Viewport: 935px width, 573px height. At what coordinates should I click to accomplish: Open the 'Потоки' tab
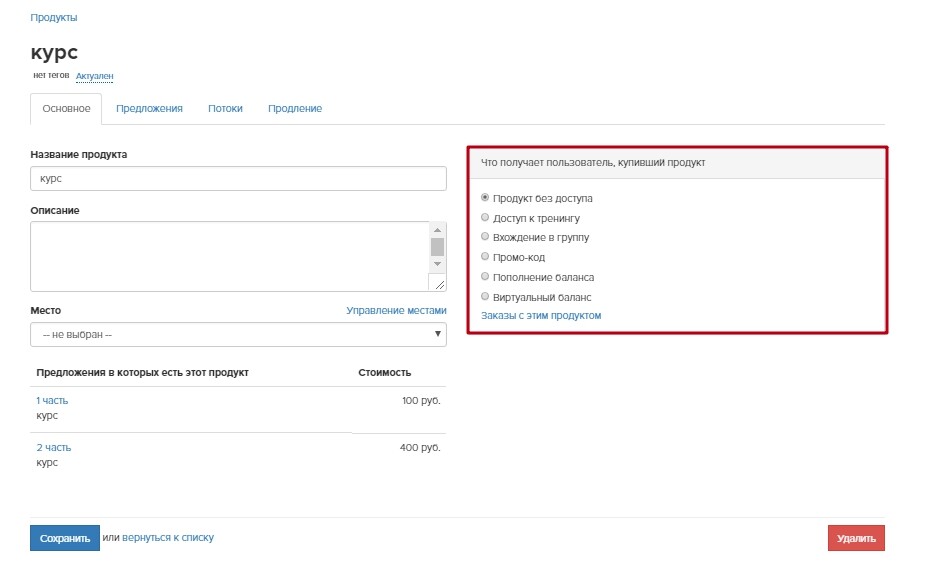[225, 109]
